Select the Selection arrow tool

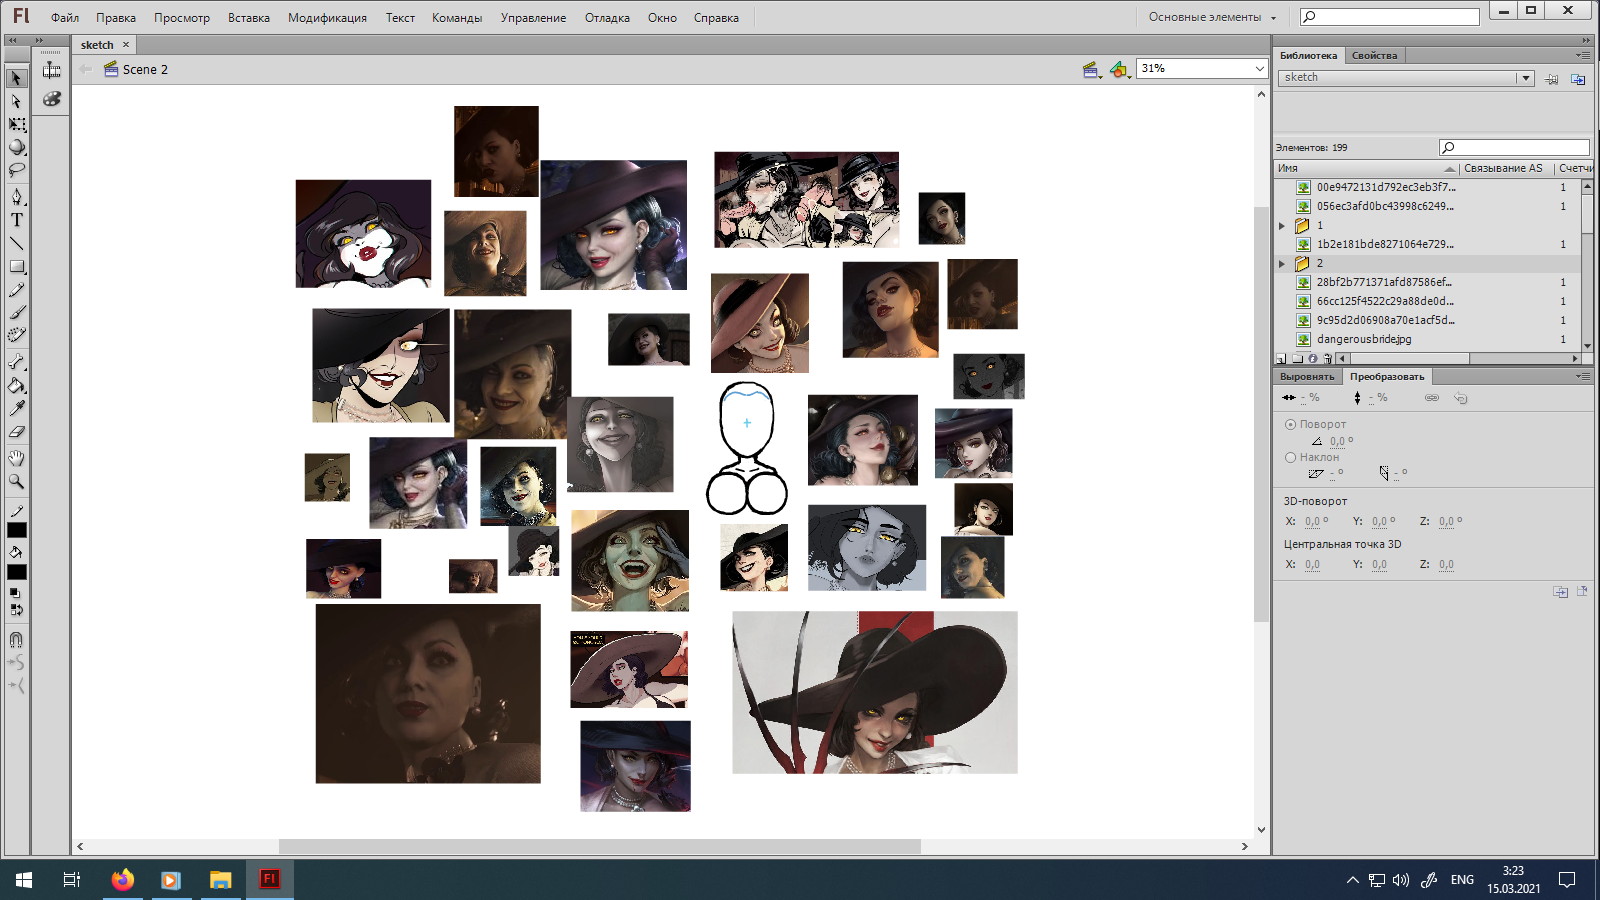pyautogui.click(x=16, y=78)
